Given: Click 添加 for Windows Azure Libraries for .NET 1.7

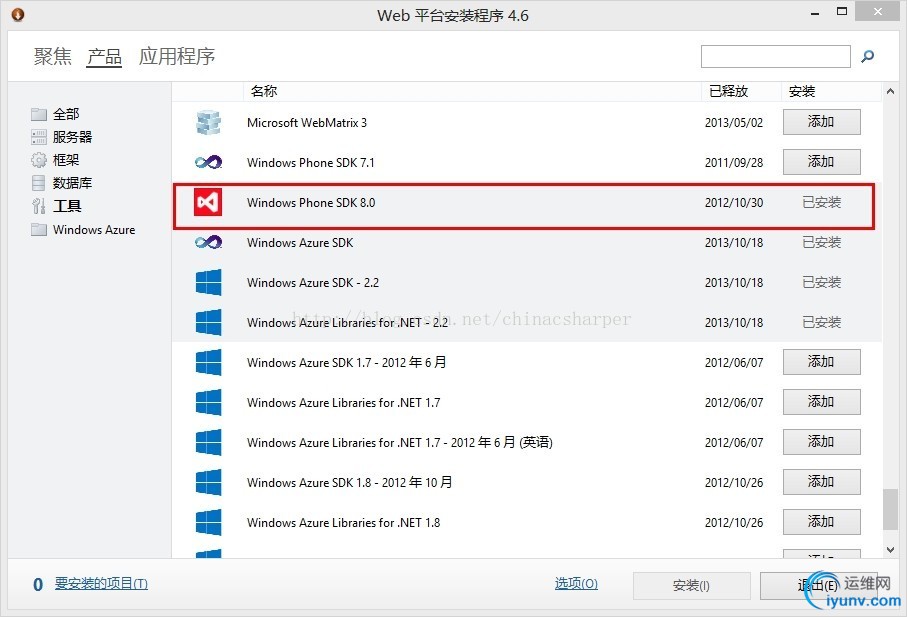Looking at the screenshot, I should pyautogui.click(x=821, y=402).
